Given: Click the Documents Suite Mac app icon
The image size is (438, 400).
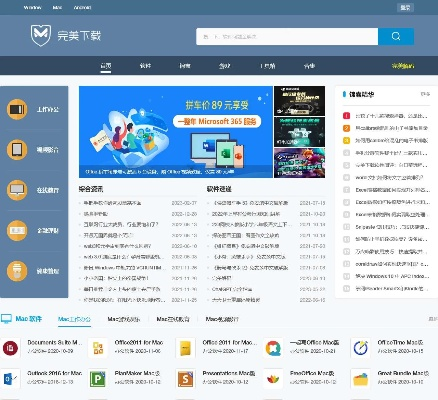Looking at the screenshot, I should 10,348.
